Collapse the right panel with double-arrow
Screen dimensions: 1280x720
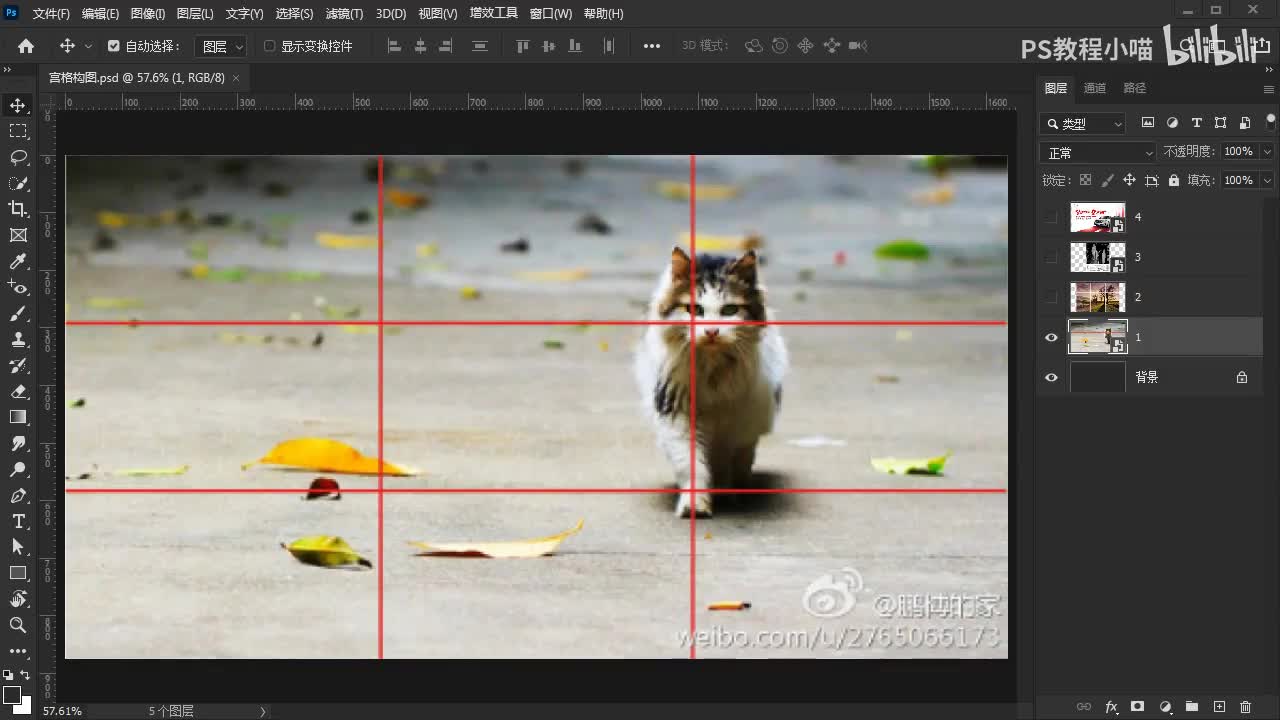tap(1269, 70)
